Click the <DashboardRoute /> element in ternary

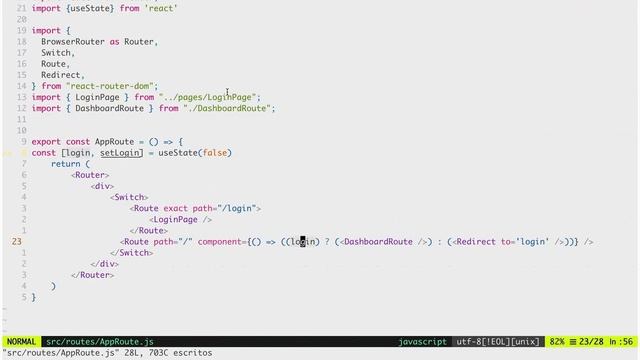tap(383, 242)
